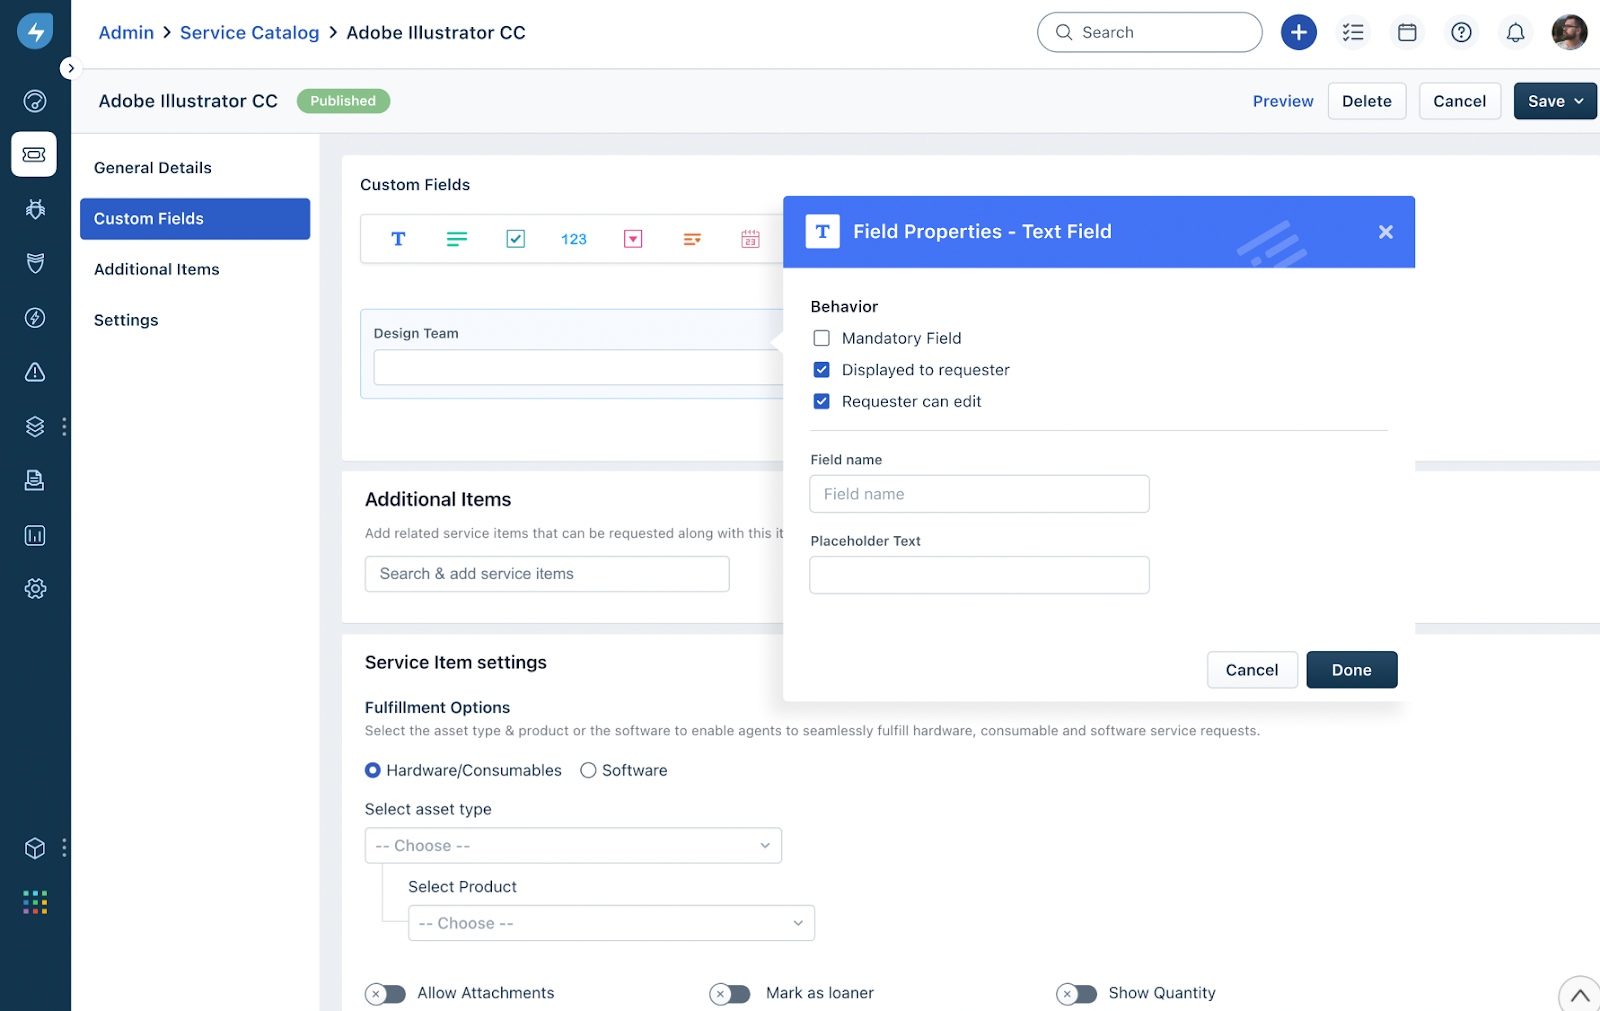Image resolution: width=1600 pixels, height=1011 pixels.
Task: Open the cube icon near sidebar bottom
Action: click(35, 848)
